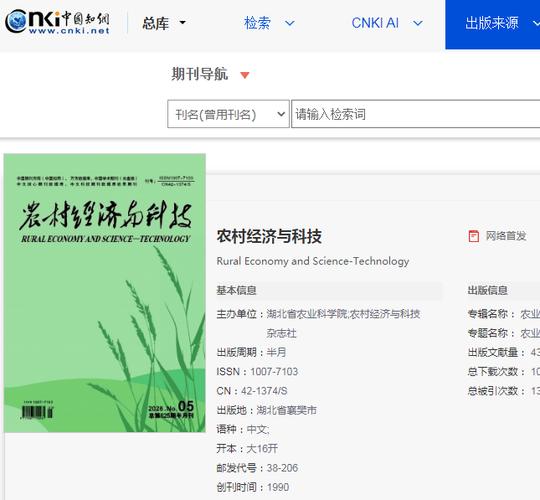The height and width of the screenshot is (500, 540).
Task: Click the CN 42-1374/S value
Action: tap(264, 391)
